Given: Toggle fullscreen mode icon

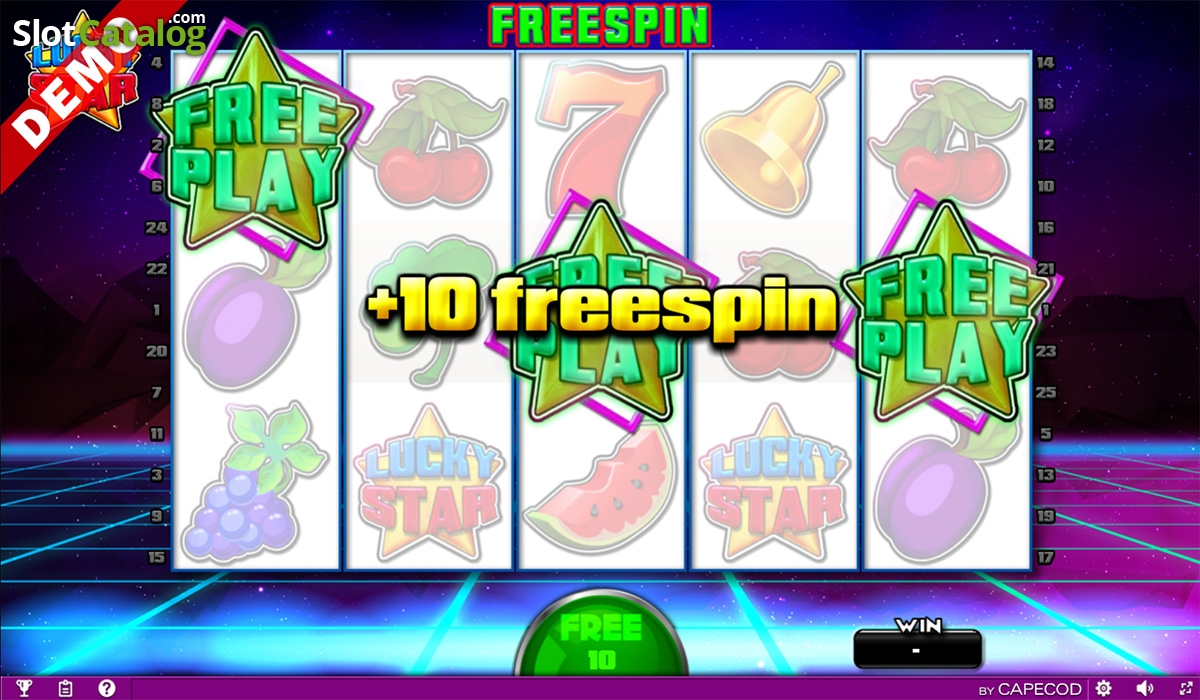Looking at the screenshot, I should 1185,688.
